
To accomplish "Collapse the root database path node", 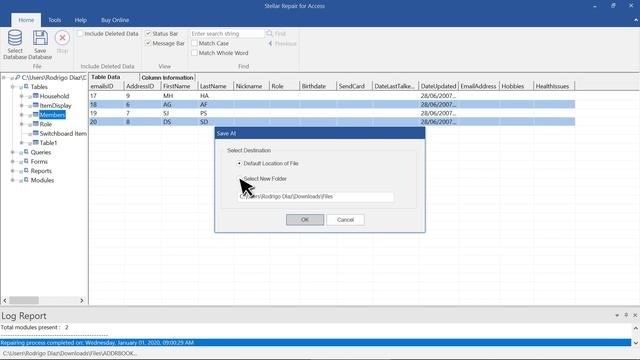I will tap(4, 77).
